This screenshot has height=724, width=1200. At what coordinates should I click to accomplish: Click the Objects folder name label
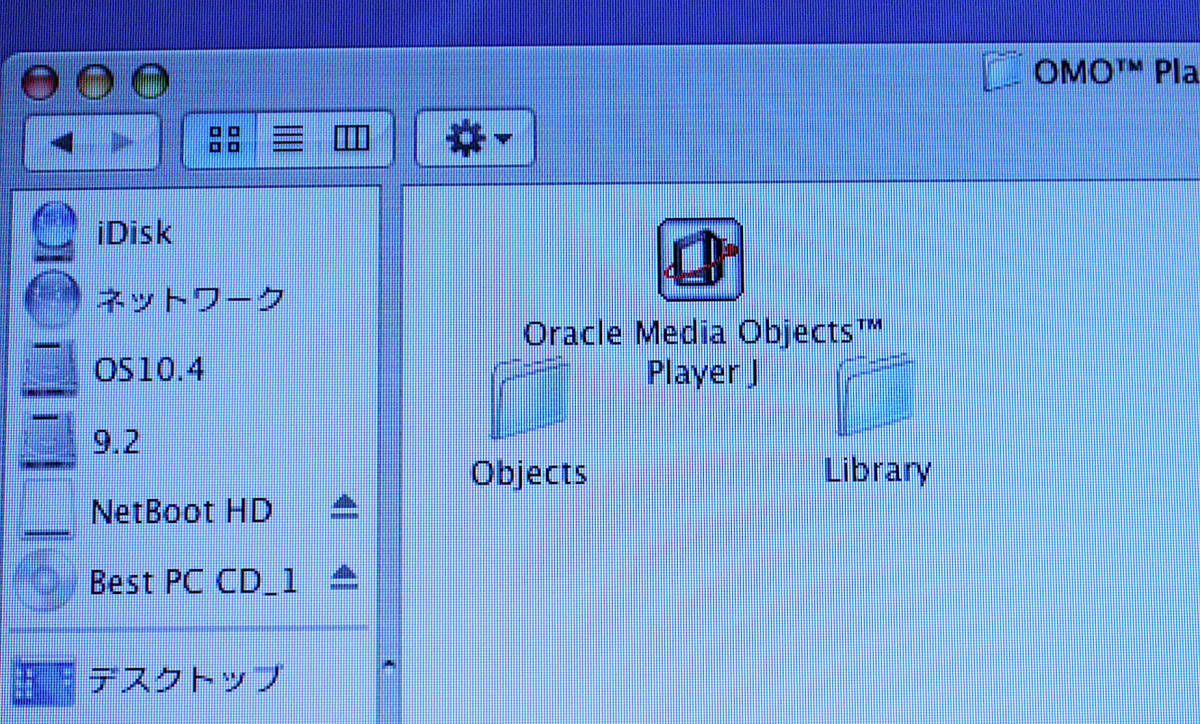click(x=529, y=473)
